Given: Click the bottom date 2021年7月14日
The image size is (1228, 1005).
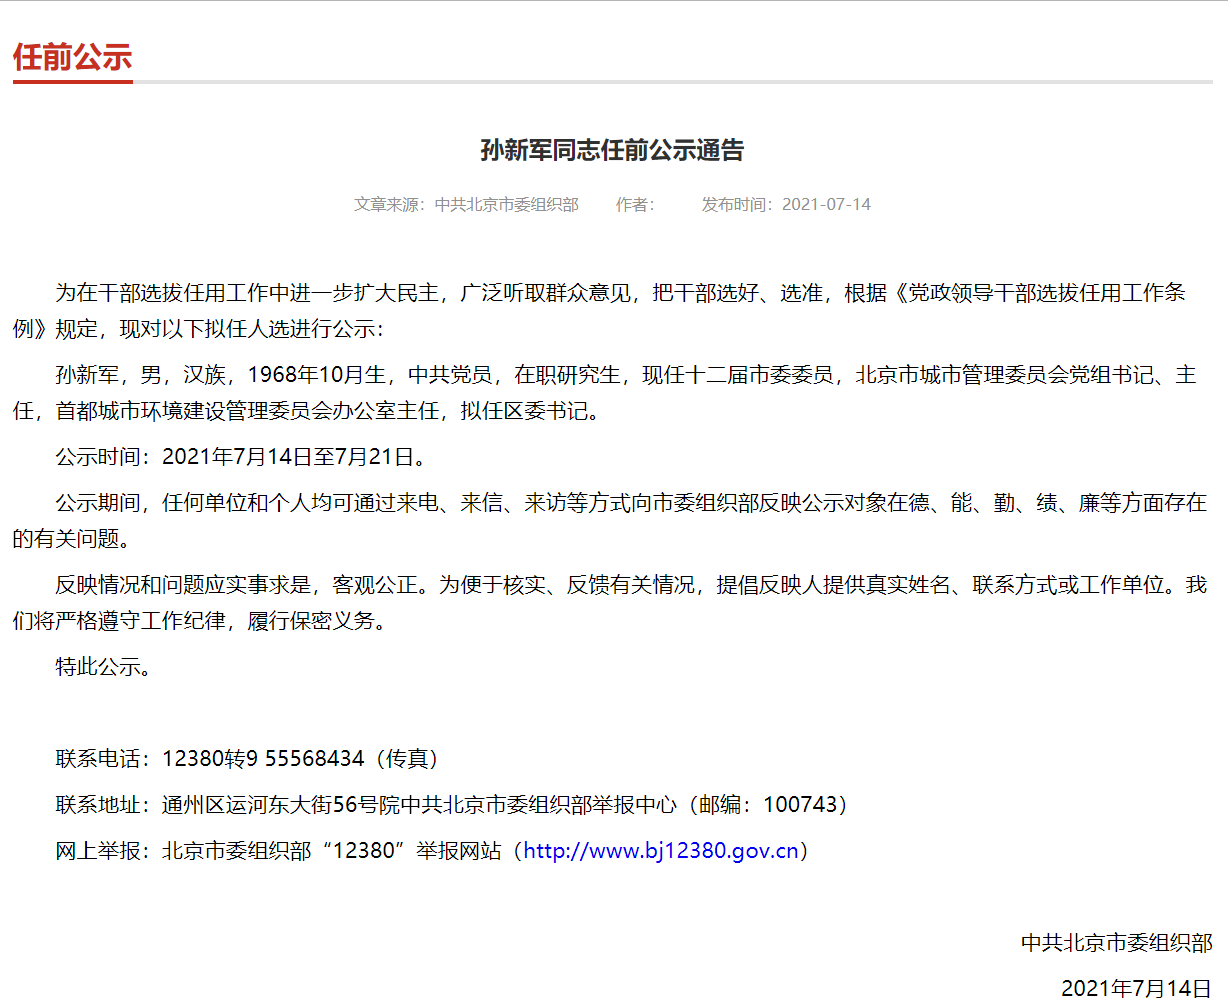Looking at the screenshot, I should click(1137, 988).
